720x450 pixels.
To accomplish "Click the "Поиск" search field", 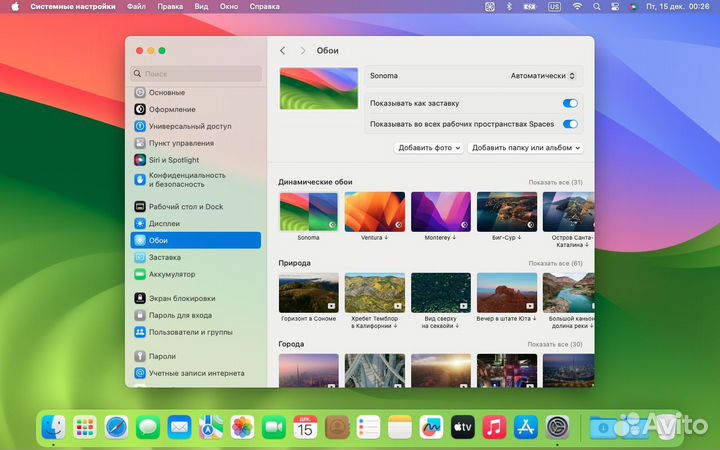I will 196,73.
